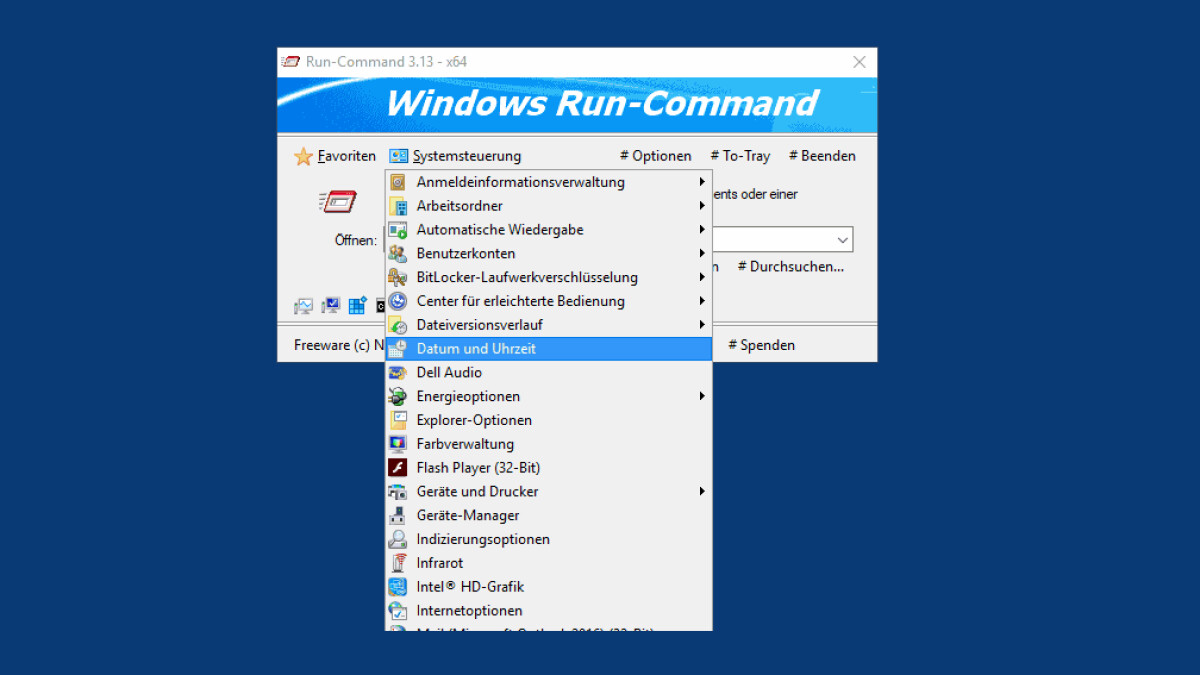Viewport: 1200px width, 675px height.
Task: Click the Indizierungsoptionen magnifier icon
Action: point(398,539)
